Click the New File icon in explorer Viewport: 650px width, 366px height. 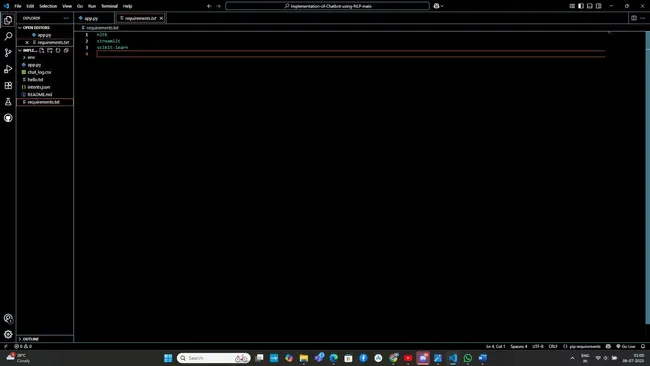42,51
